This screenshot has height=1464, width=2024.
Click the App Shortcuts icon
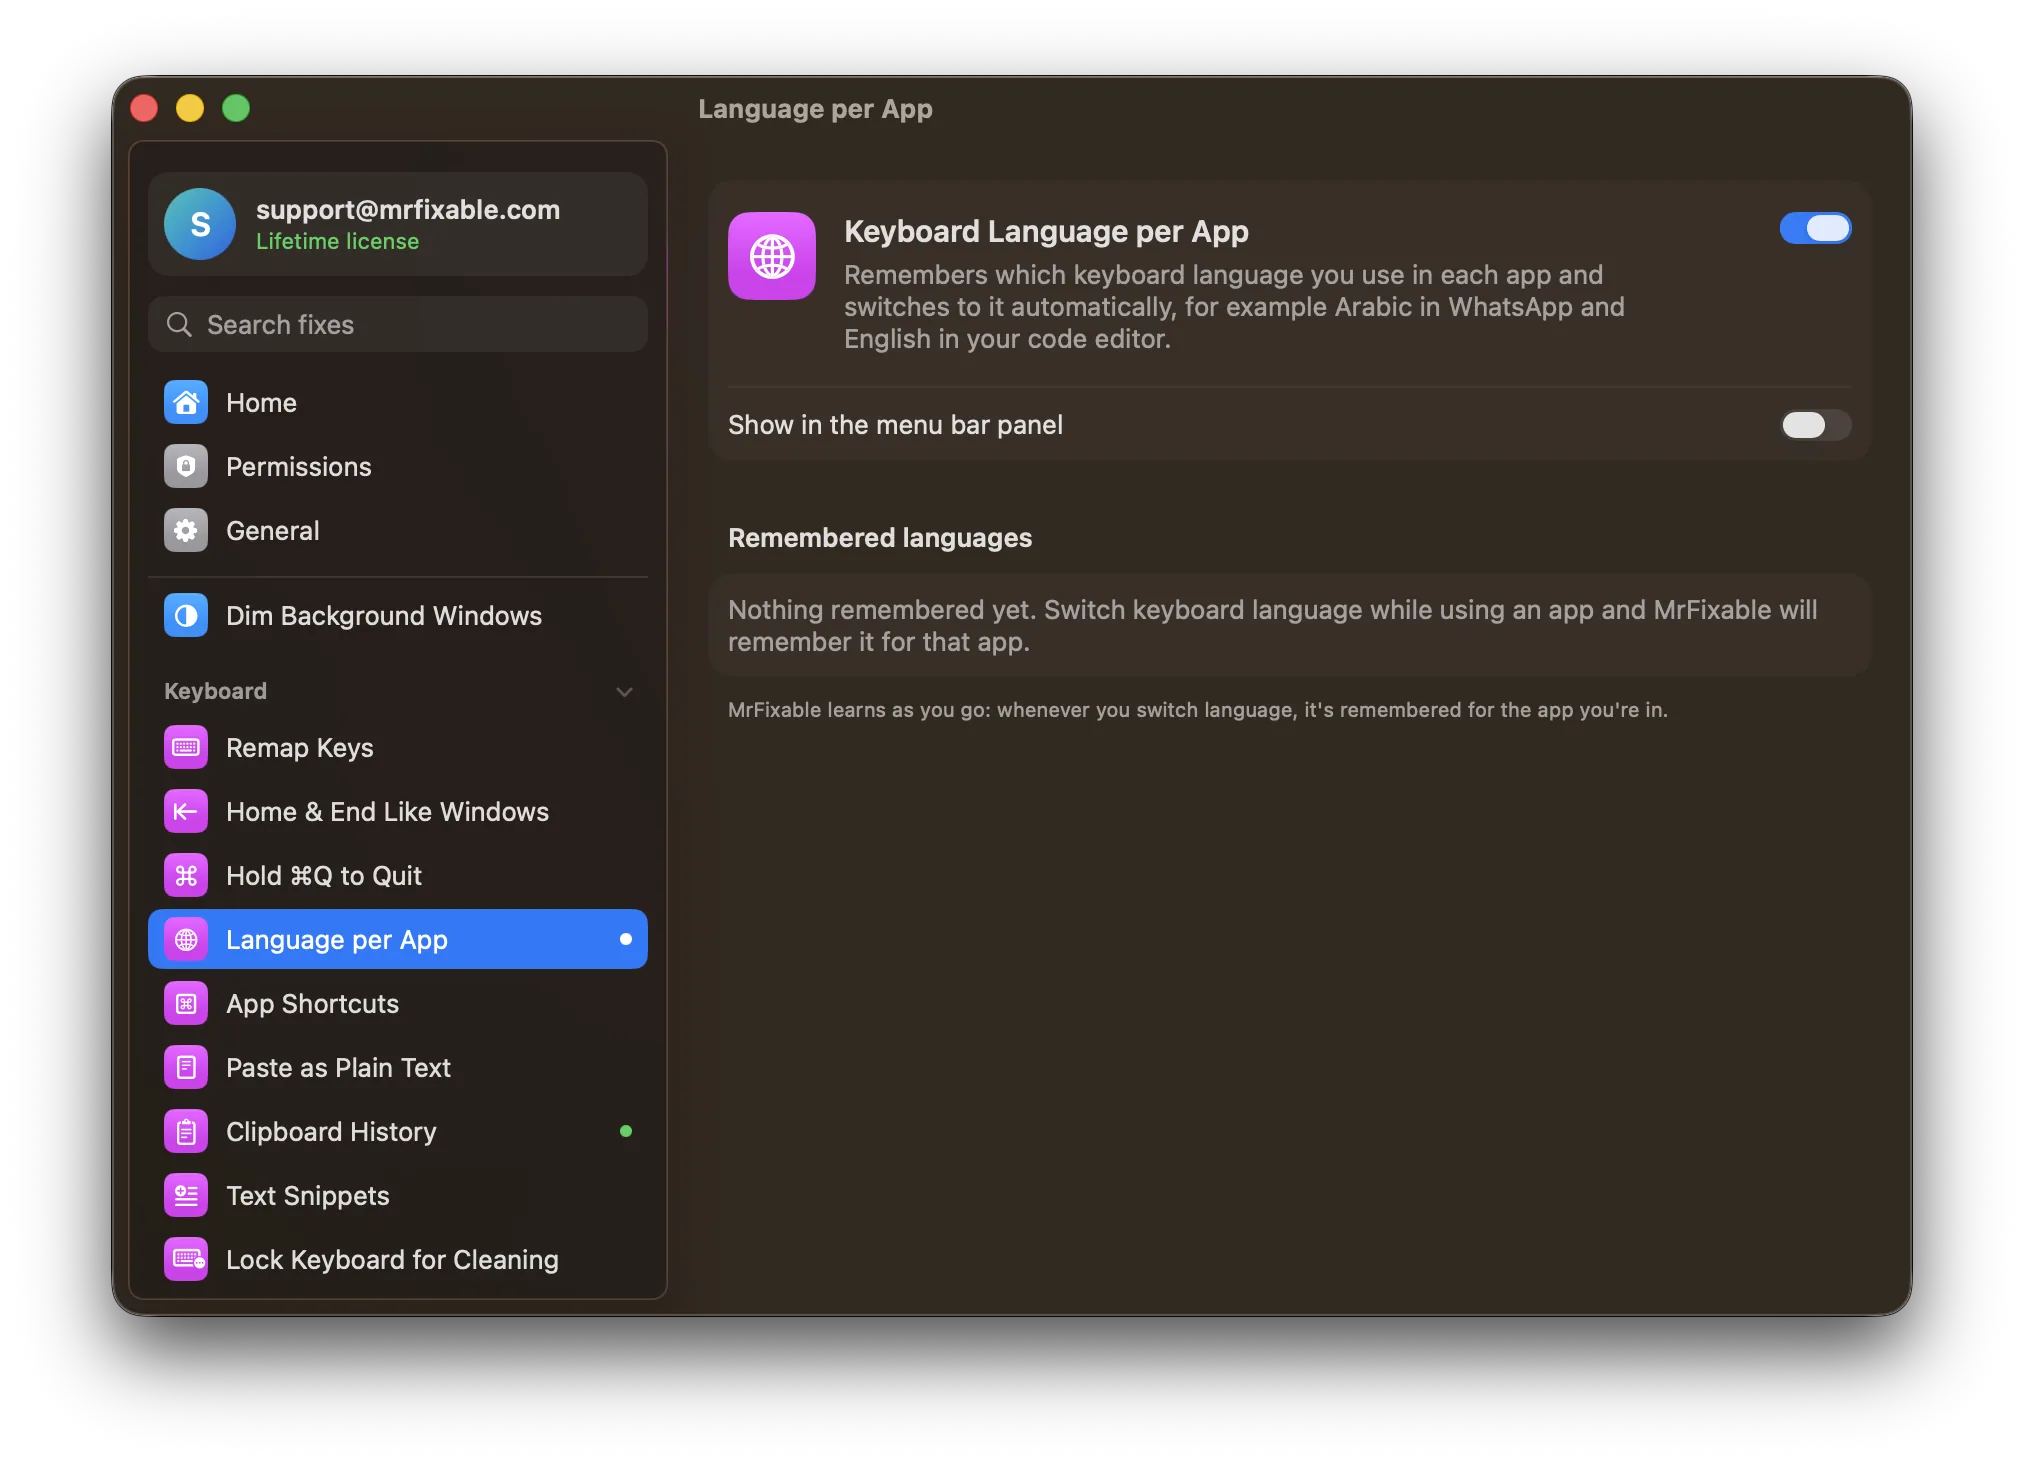pos(186,1003)
